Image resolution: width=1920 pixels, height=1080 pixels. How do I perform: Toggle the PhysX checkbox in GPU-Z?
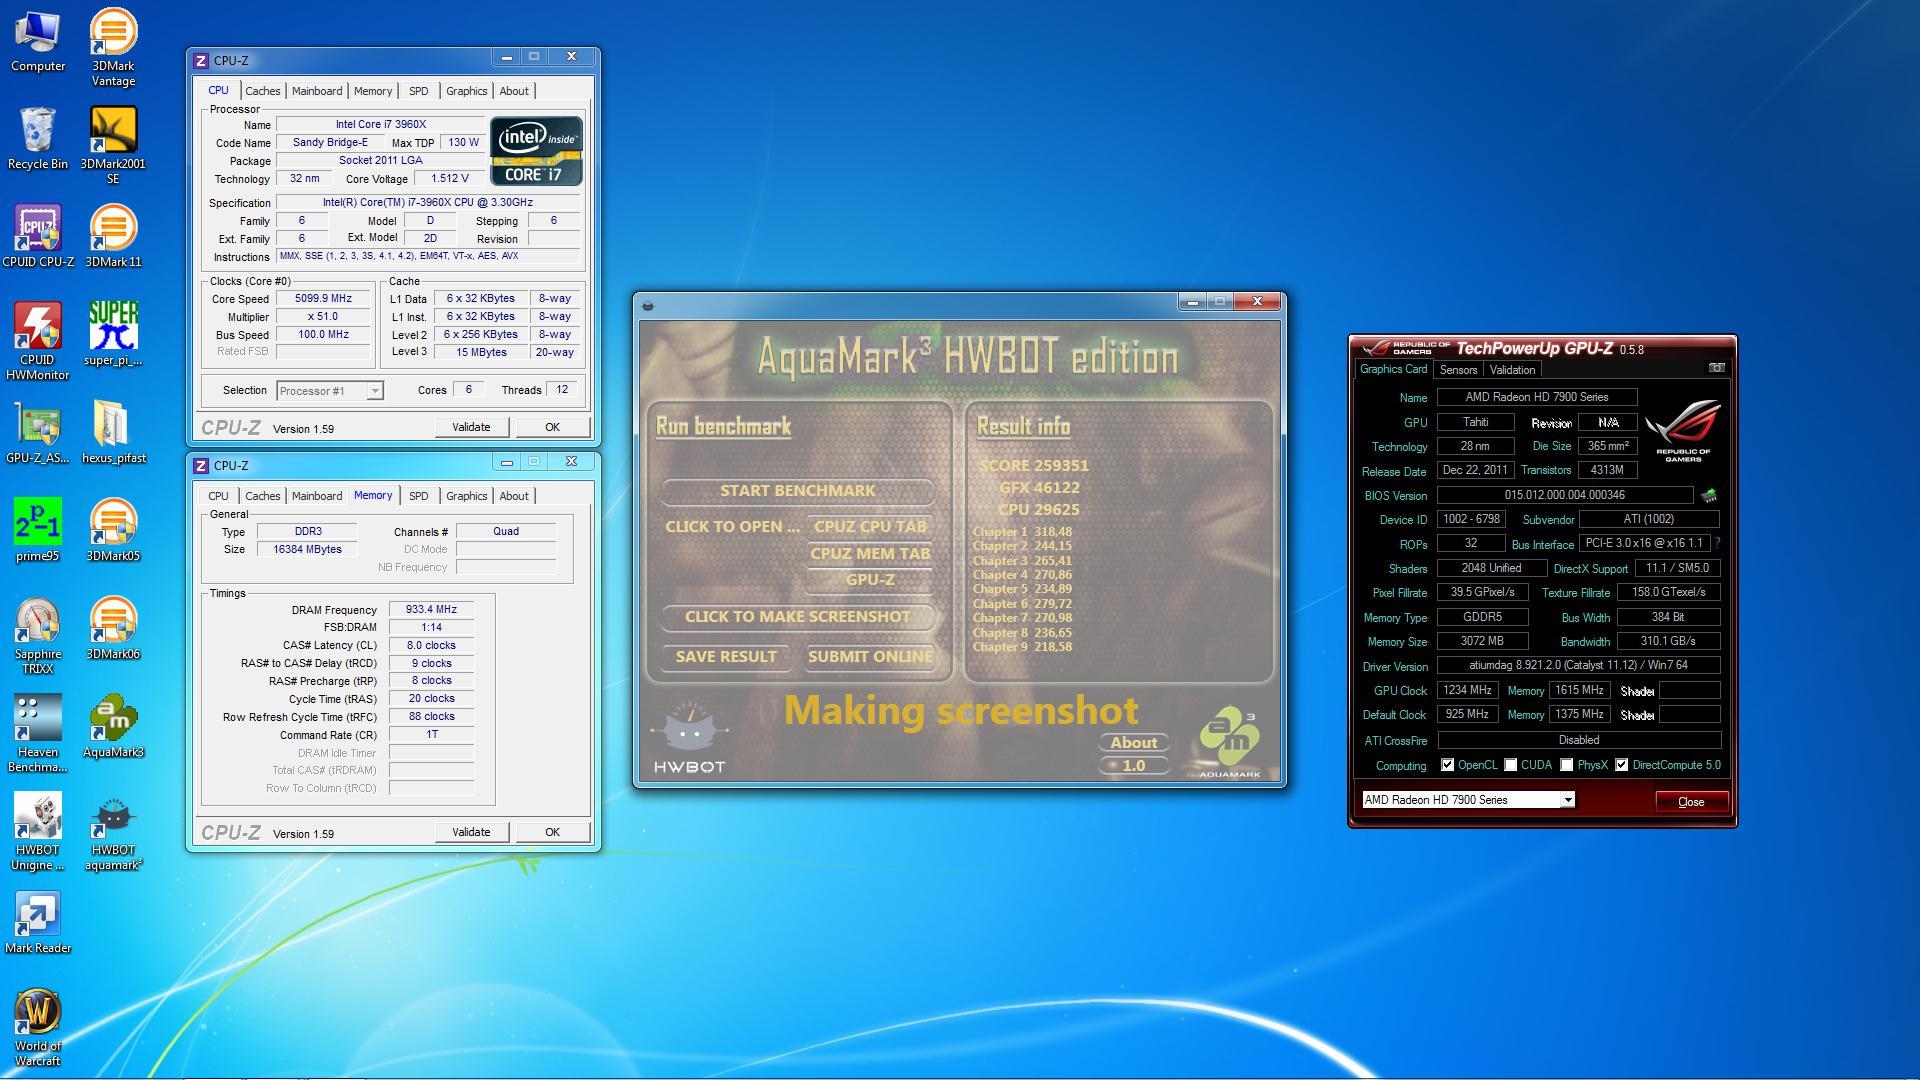pos(1566,765)
